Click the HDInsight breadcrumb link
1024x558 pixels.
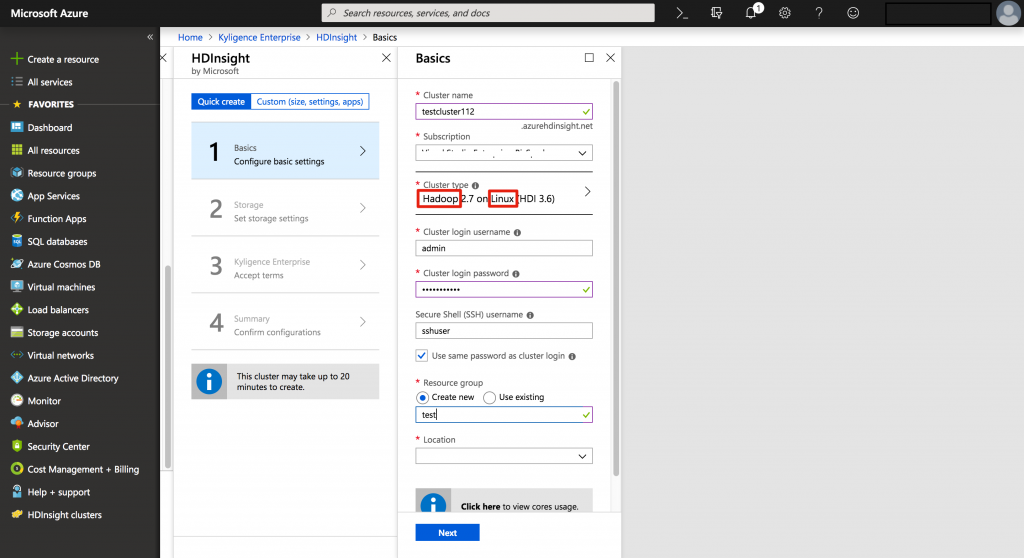pos(336,37)
